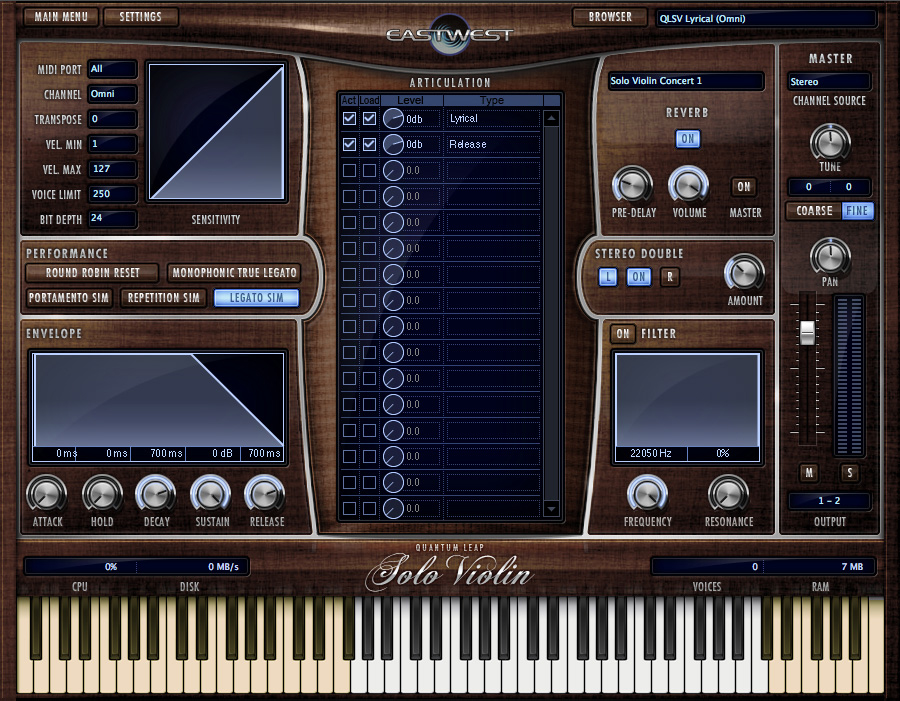900x701 pixels.
Task: Open the Stereo channel source dropdown
Action: 829,82
